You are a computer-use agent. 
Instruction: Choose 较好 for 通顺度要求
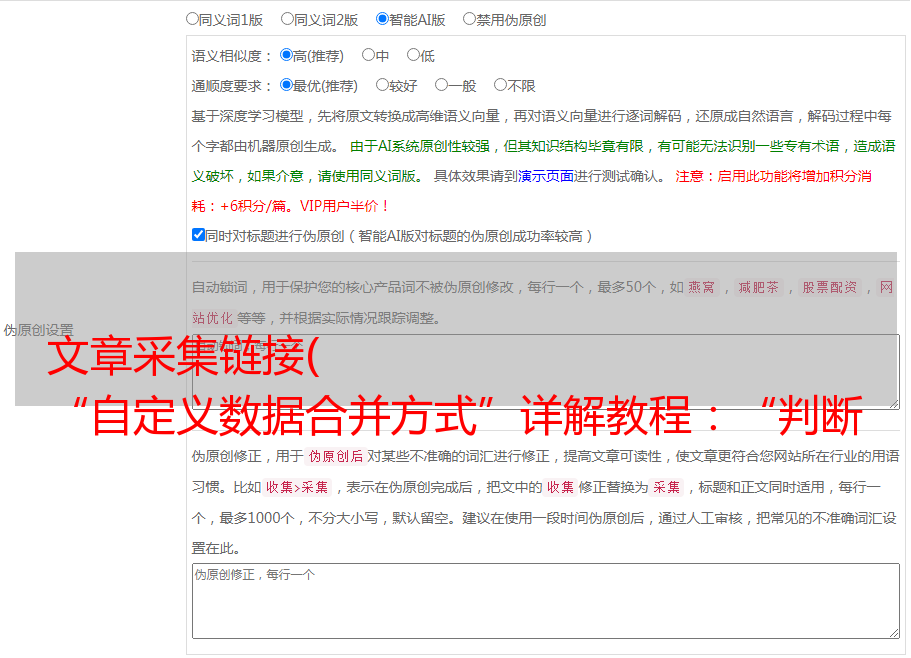(x=382, y=86)
